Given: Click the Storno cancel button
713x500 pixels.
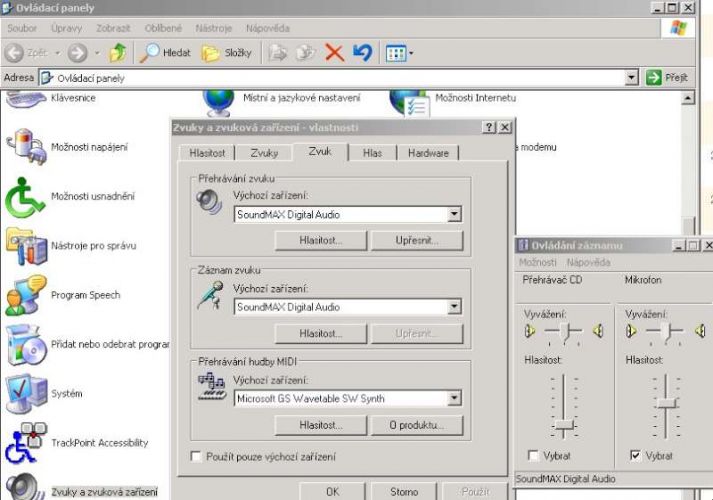Looking at the screenshot, I should coord(404,491).
